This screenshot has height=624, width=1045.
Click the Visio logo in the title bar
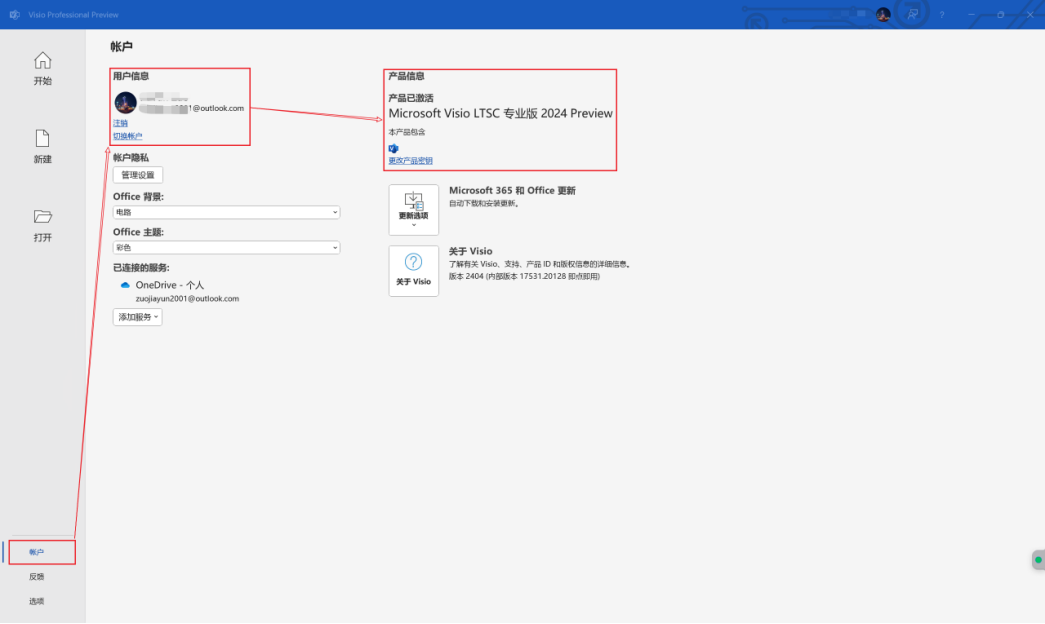[x=15, y=15]
